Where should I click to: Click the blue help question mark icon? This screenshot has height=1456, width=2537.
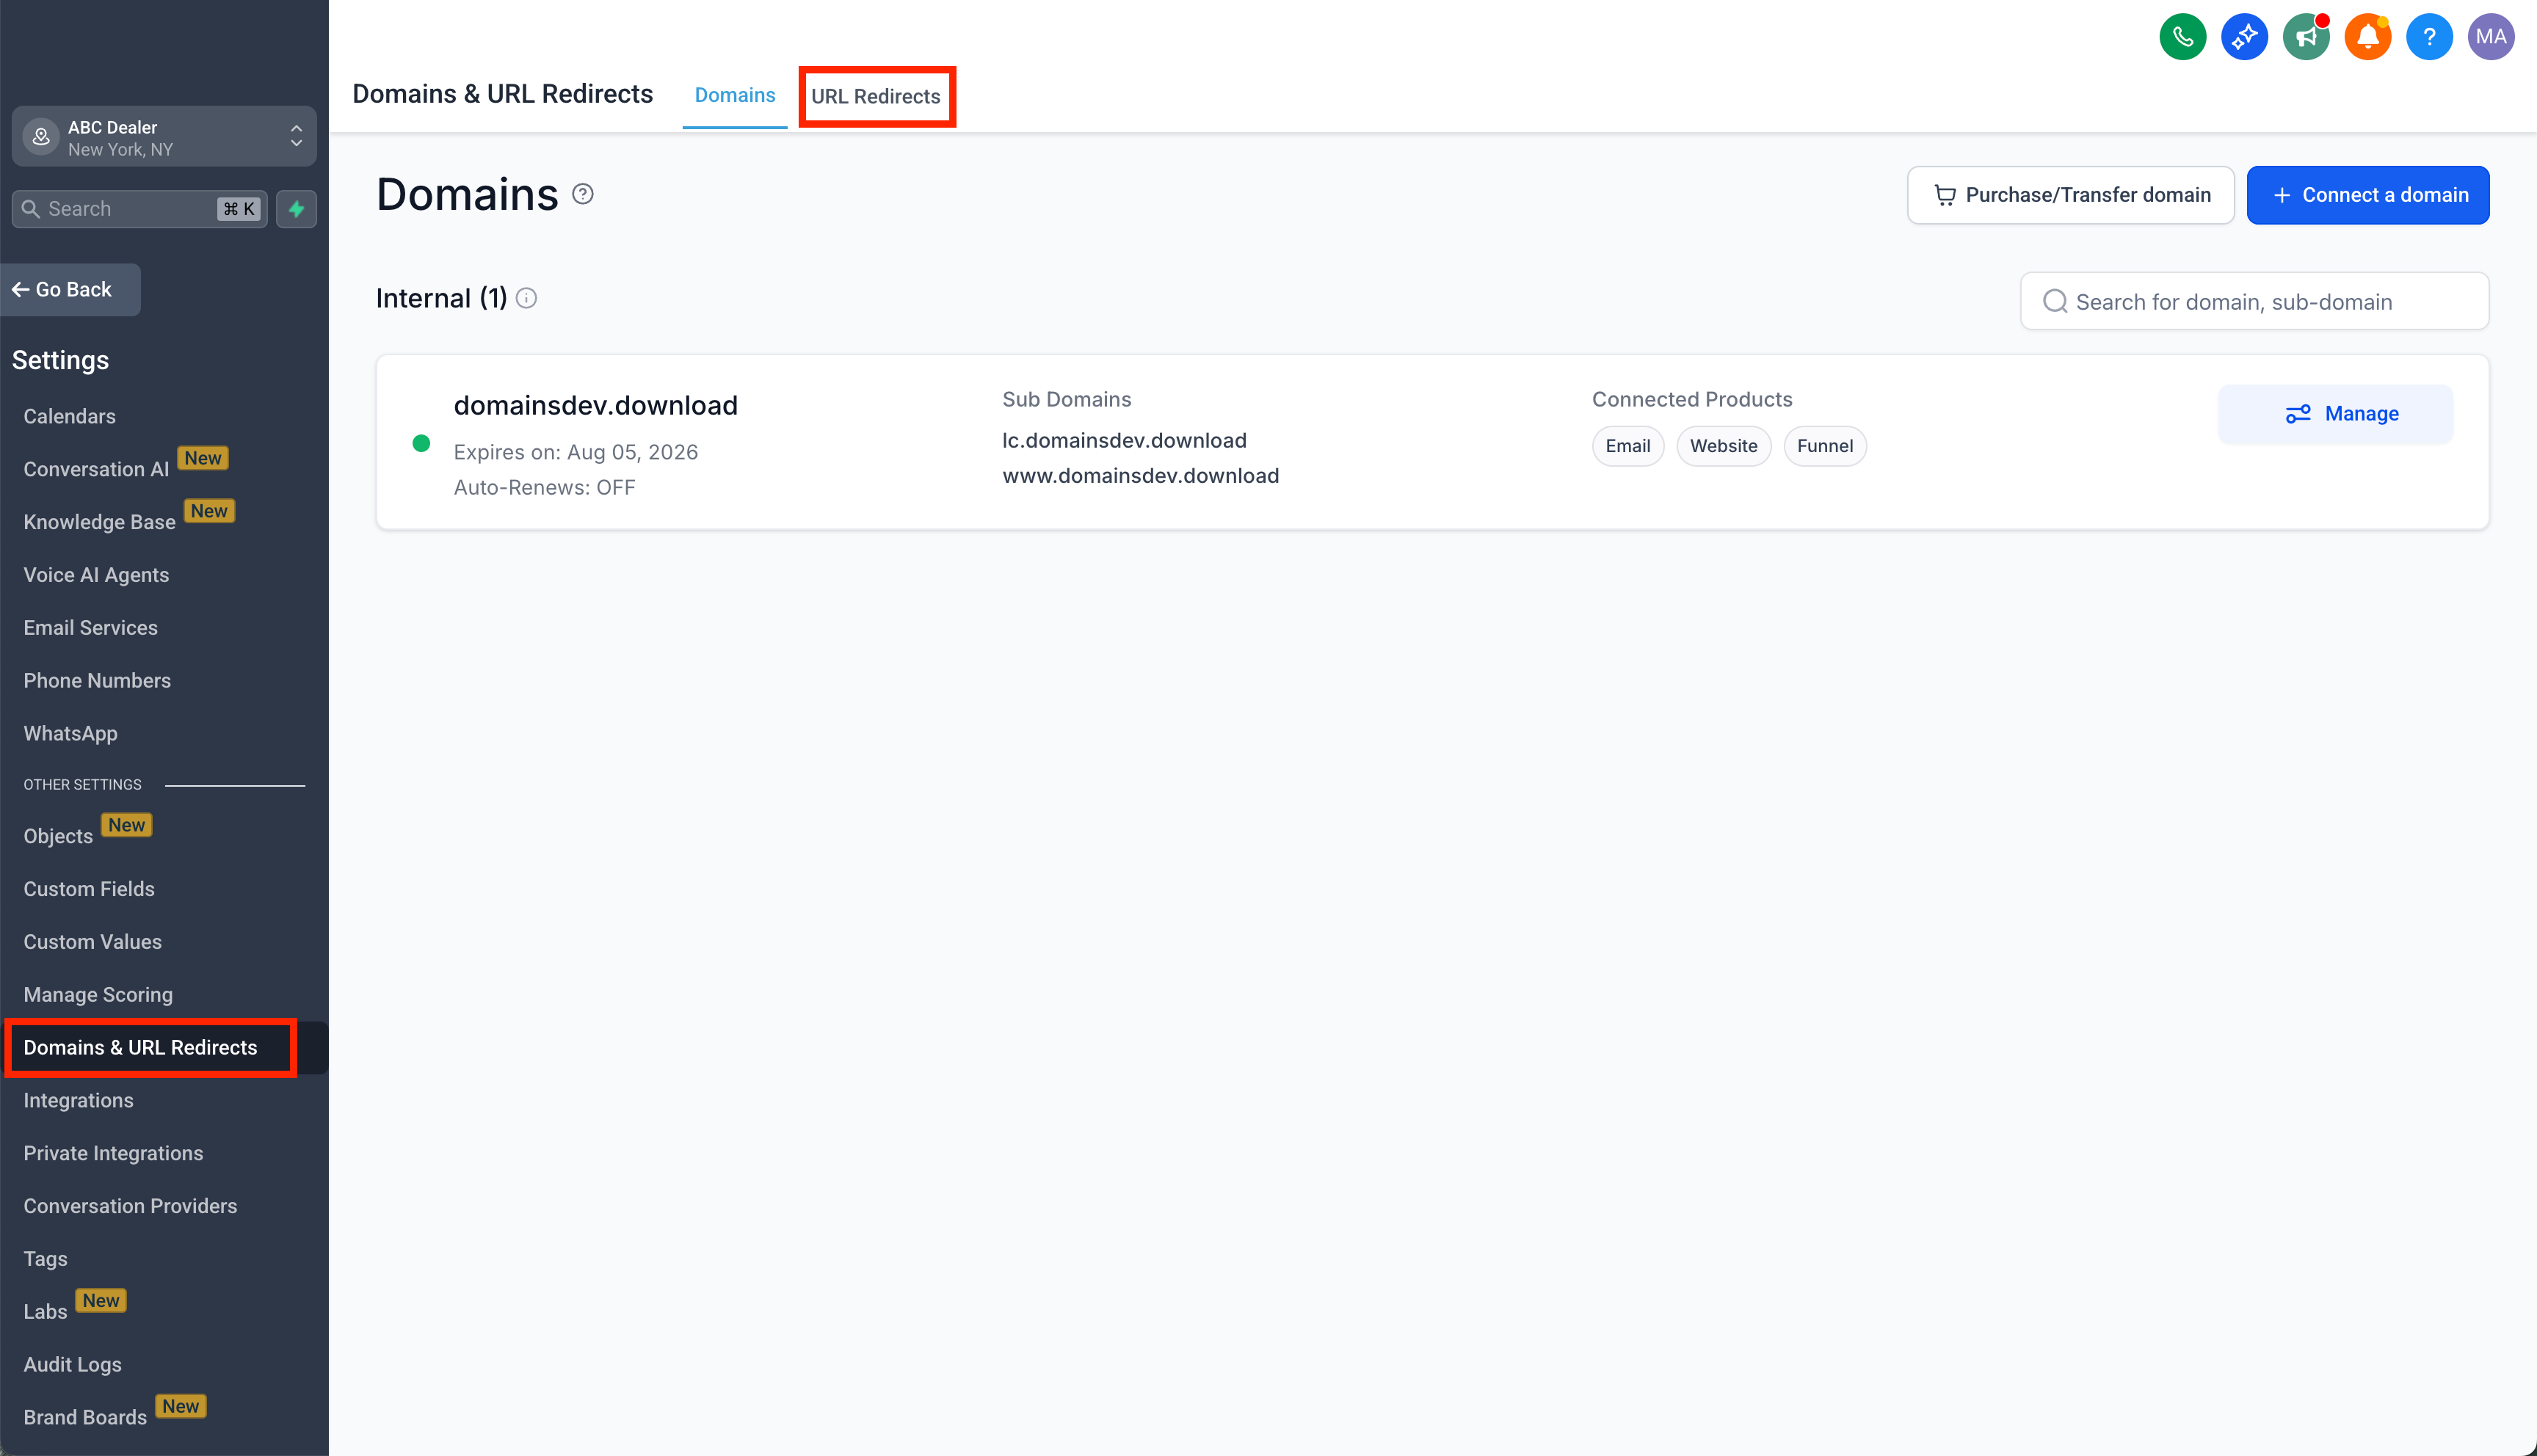coord(2429,37)
